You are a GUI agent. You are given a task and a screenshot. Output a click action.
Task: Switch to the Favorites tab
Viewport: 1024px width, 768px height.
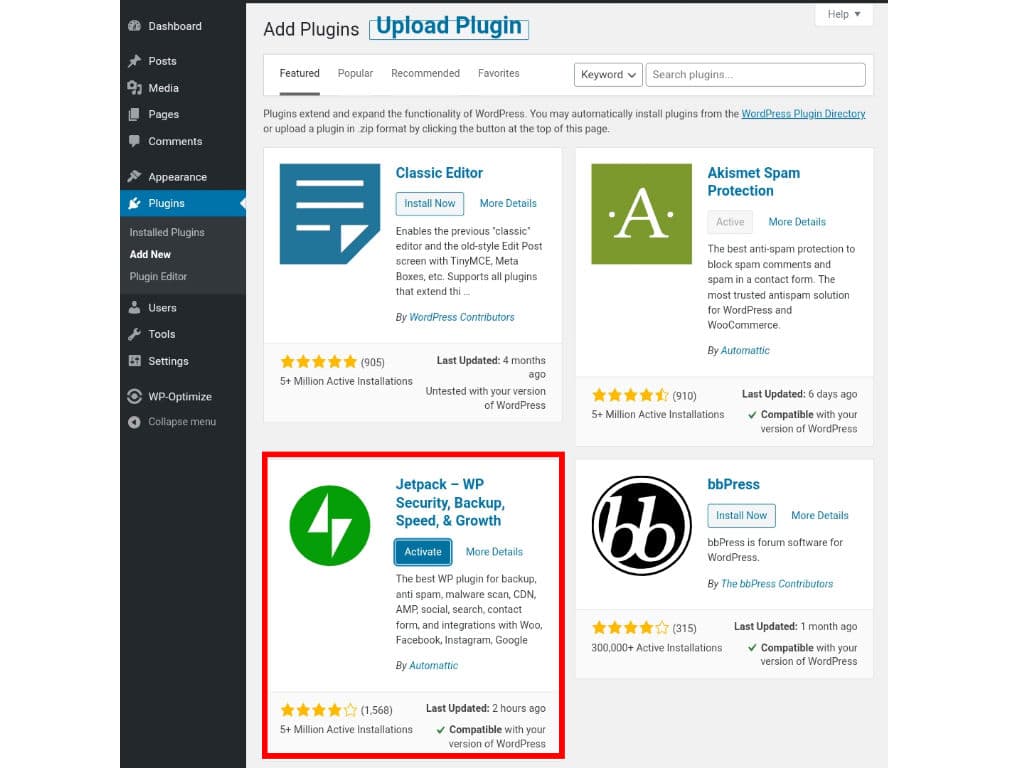[x=498, y=73]
